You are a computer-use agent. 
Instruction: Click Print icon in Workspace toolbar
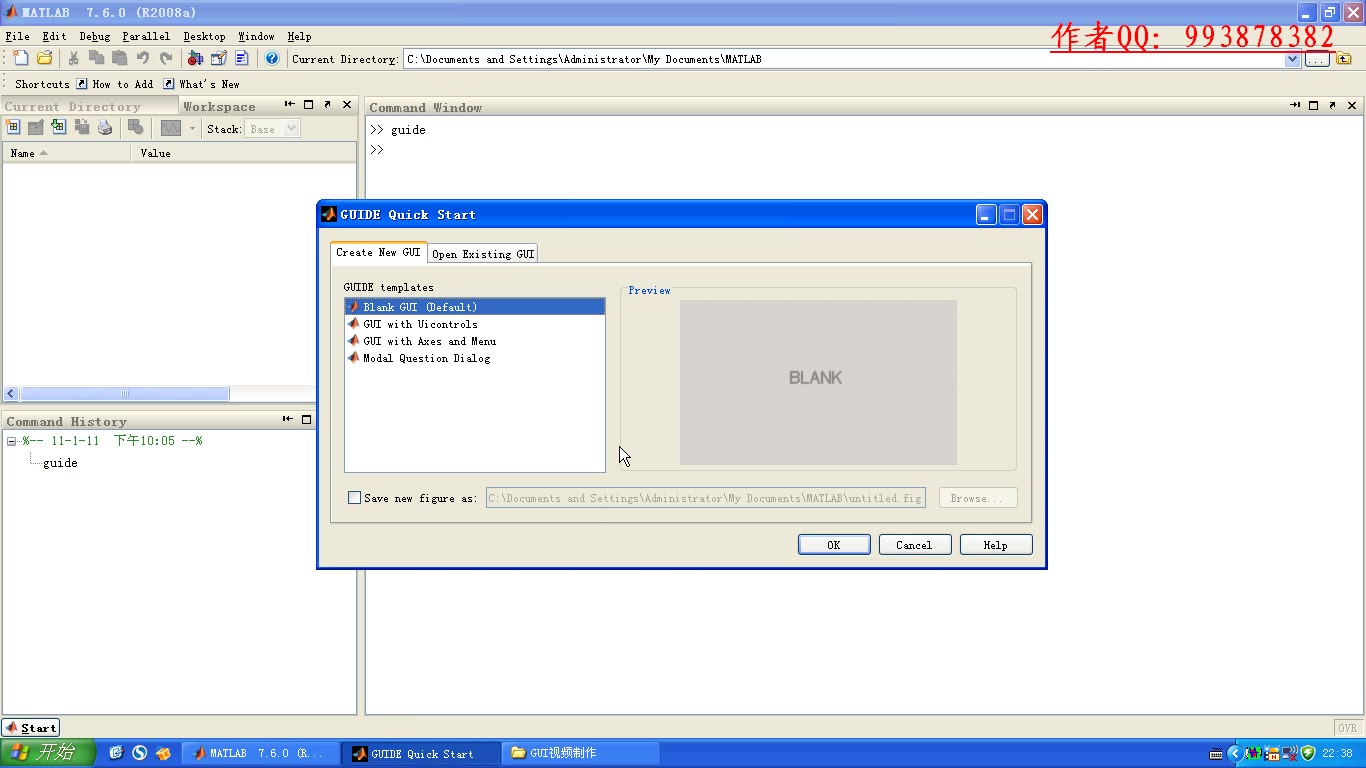tap(105, 127)
